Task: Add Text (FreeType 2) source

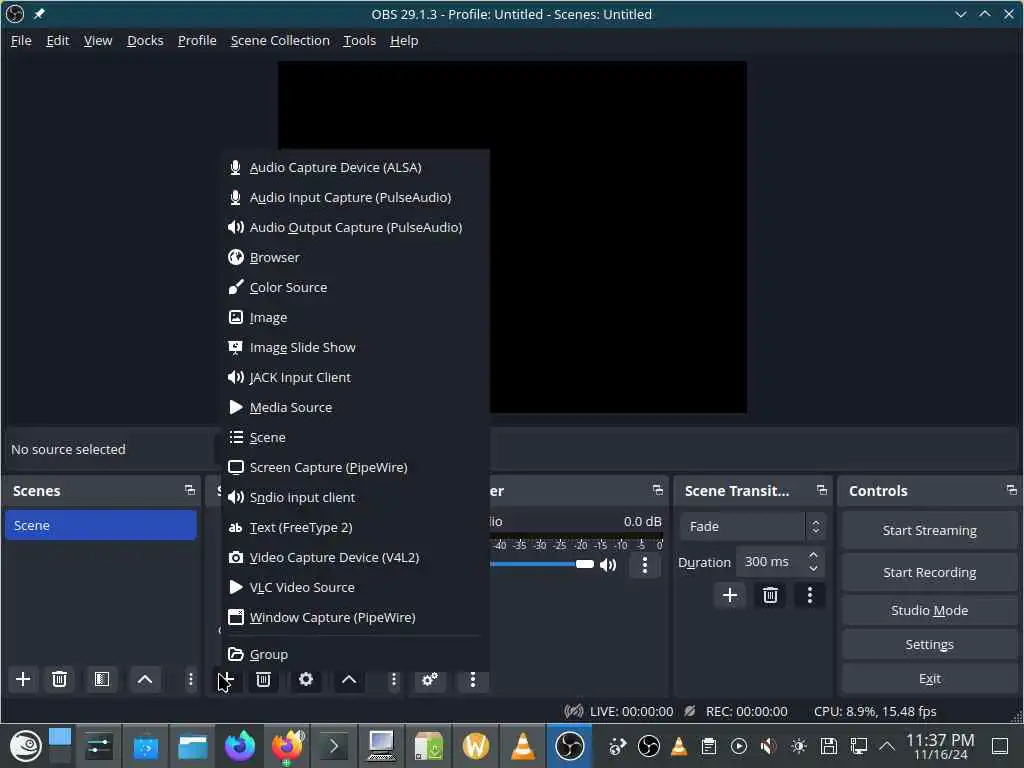Action: click(355, 528)
